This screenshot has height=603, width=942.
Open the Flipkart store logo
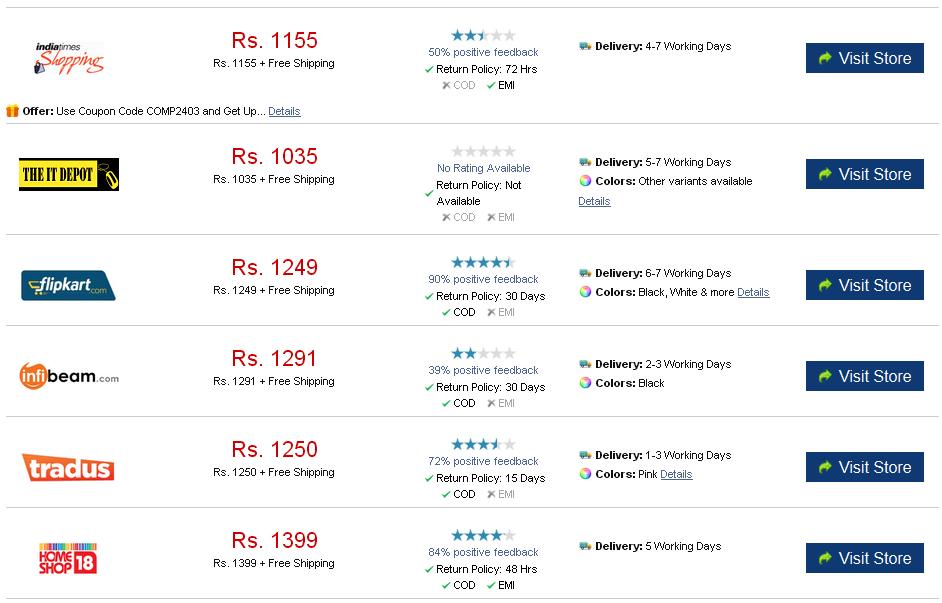[68, 285]
